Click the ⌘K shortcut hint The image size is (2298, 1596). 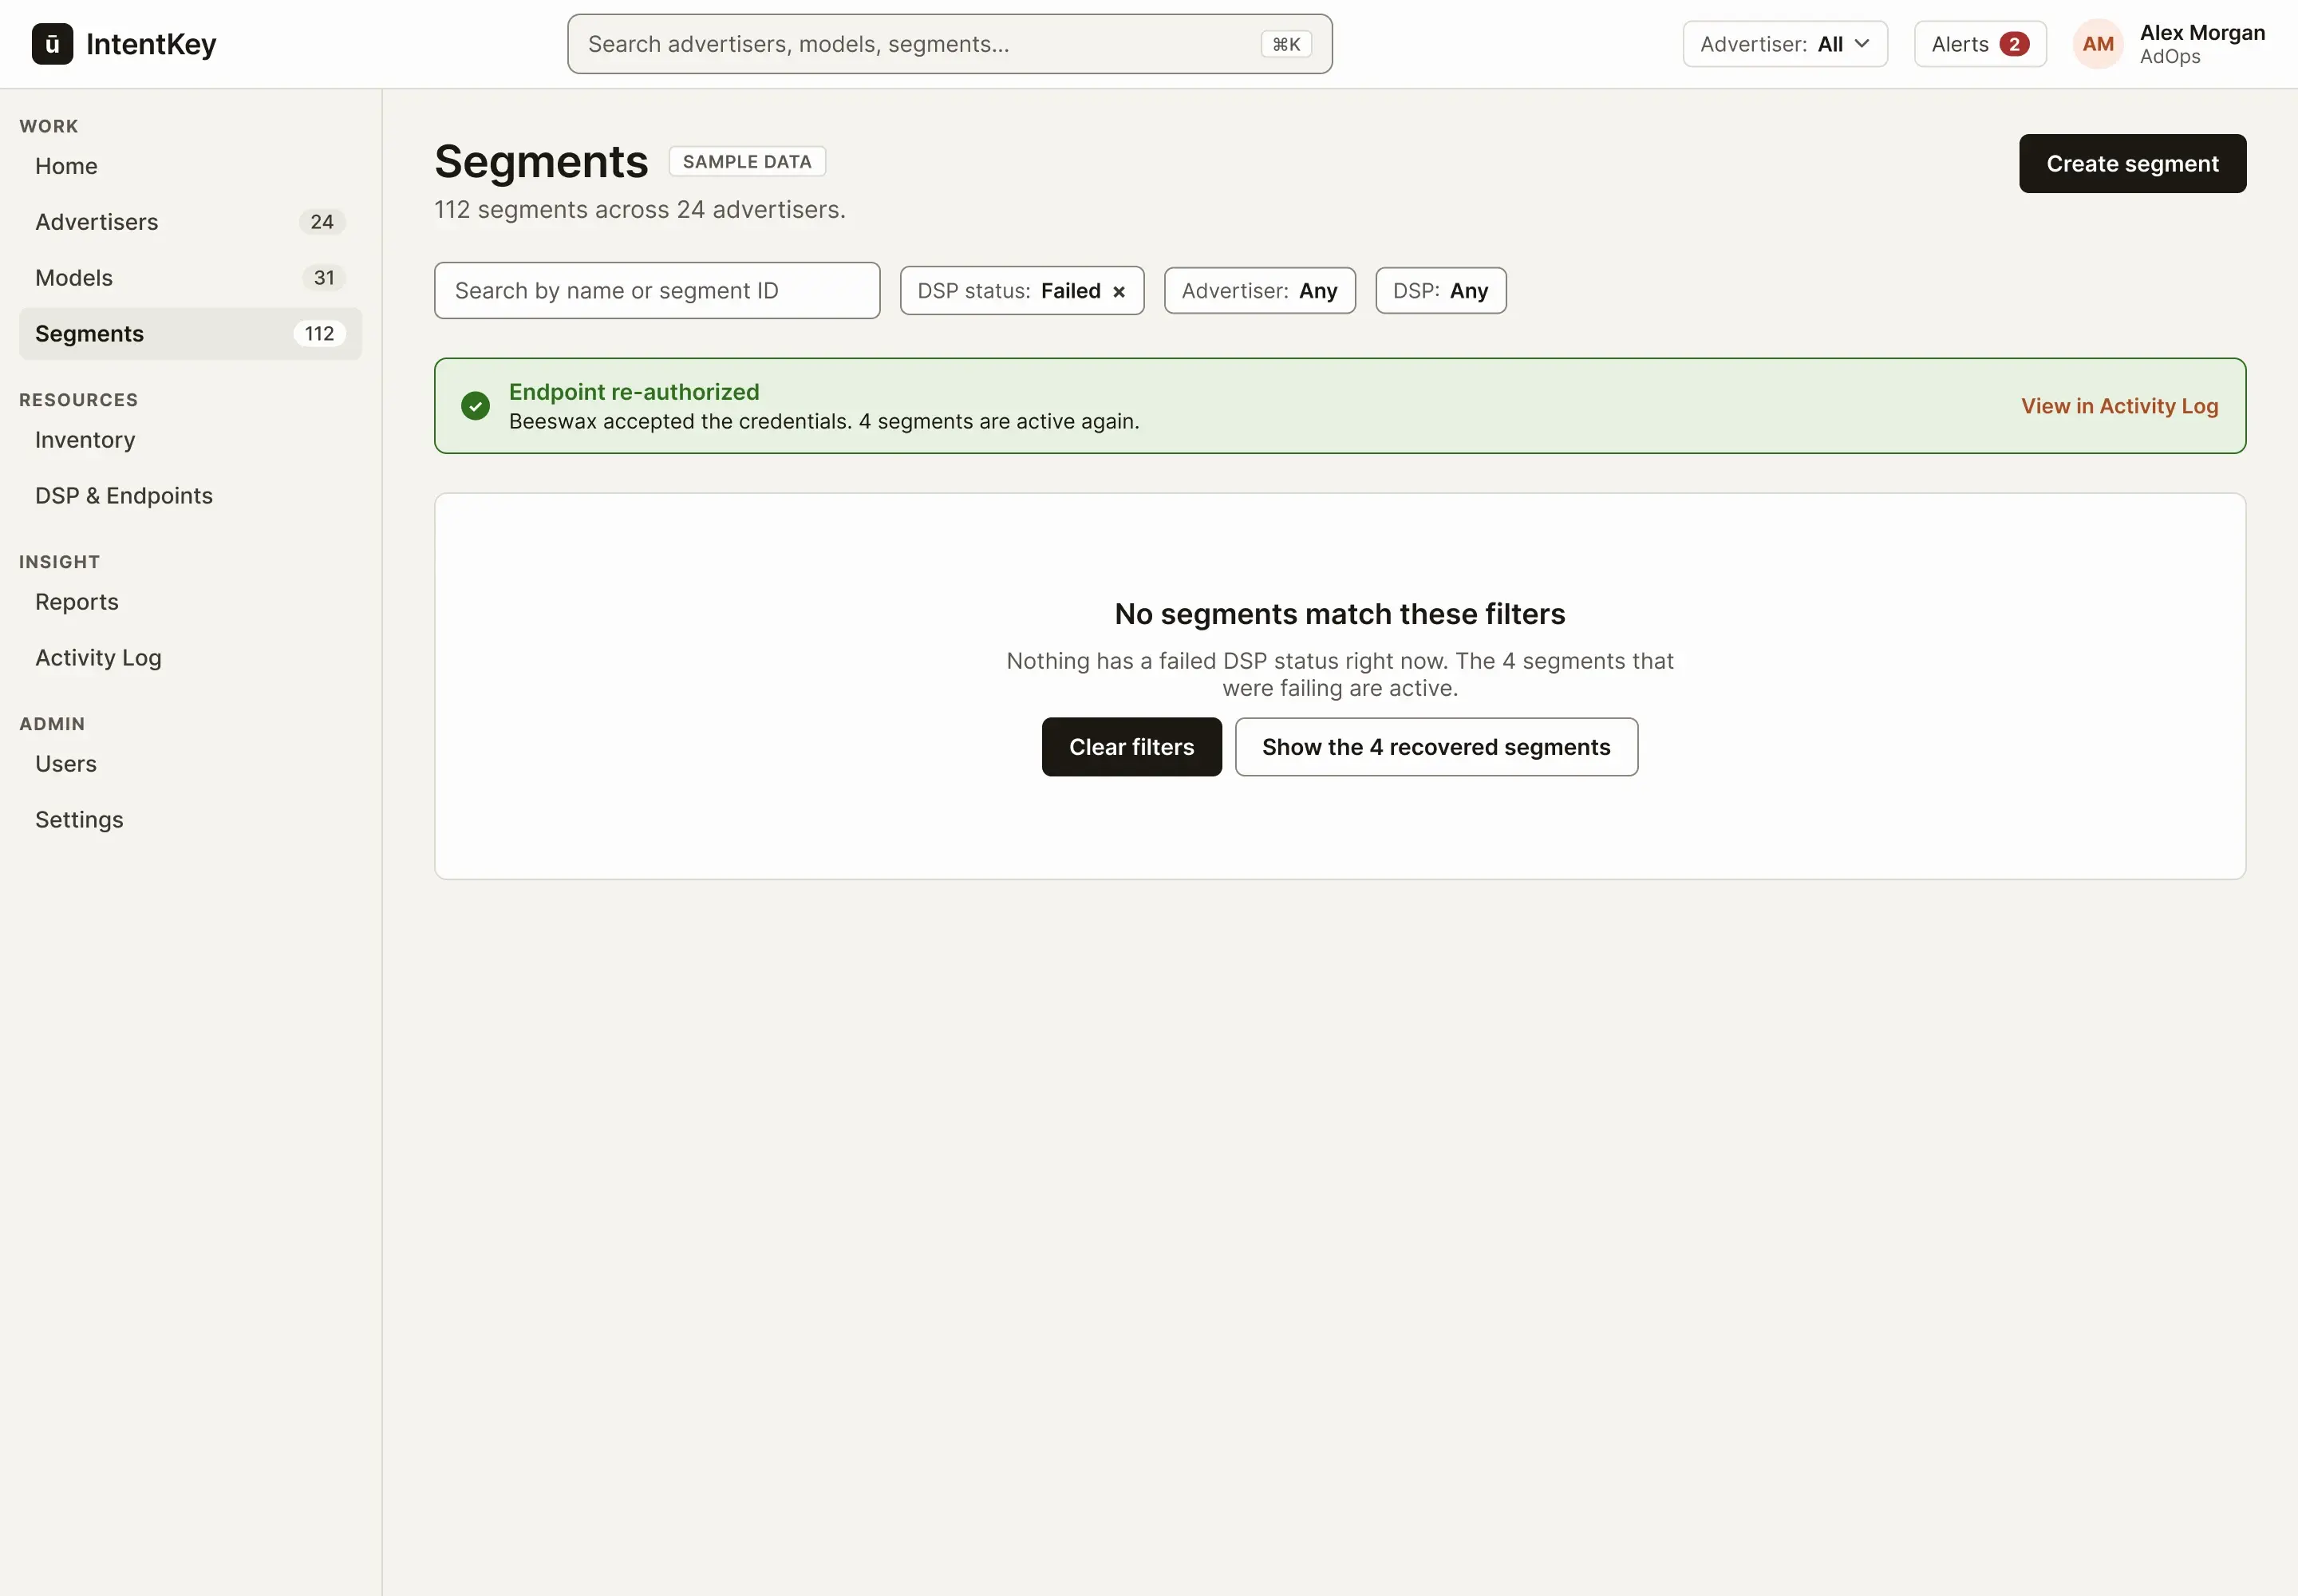(x=1286, y=44)
